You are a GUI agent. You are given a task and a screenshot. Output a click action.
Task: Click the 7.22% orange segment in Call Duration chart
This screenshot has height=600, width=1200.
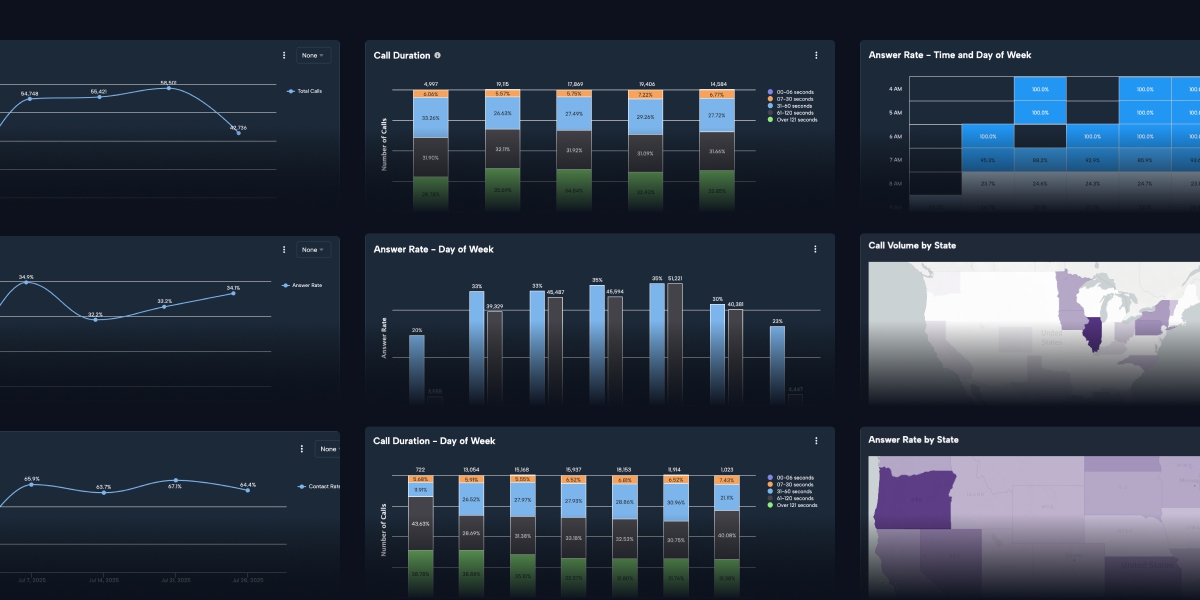point(645,95)
